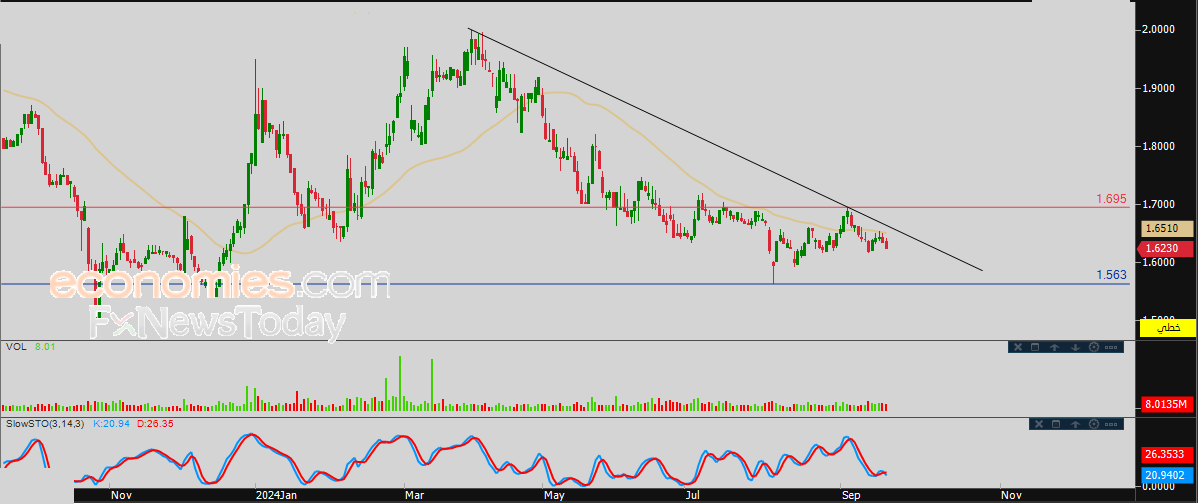The width and height of the screenshot is (1198, 504).
Task: Click the 1.7000 price axis label
Action: point(1158,205)
